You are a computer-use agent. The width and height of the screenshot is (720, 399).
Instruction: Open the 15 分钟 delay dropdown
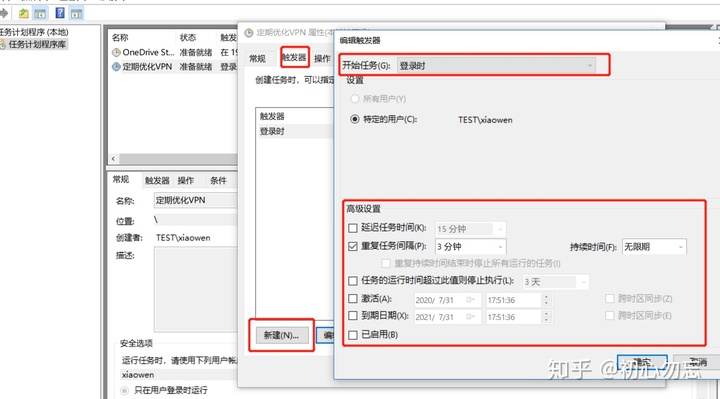(x=470, y=229)
